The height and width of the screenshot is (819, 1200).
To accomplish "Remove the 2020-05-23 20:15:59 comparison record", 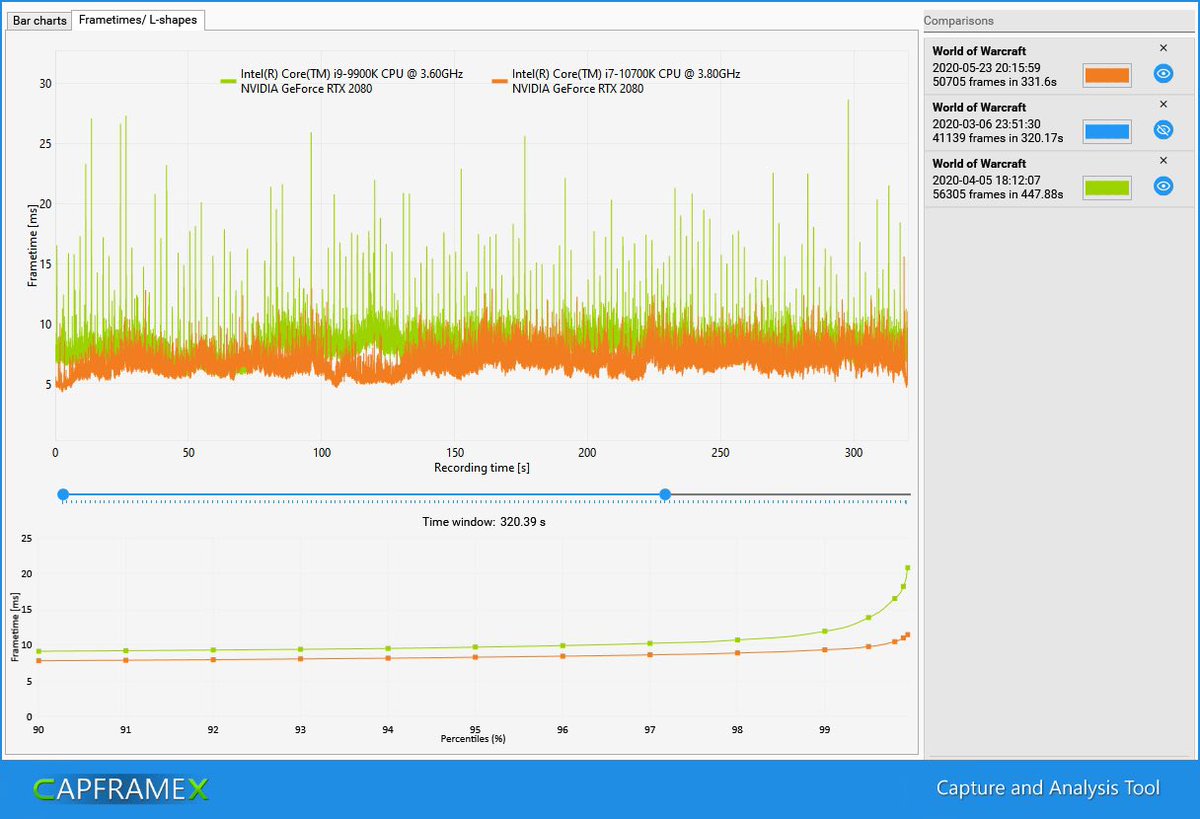I will click(x=1163, y=48).
